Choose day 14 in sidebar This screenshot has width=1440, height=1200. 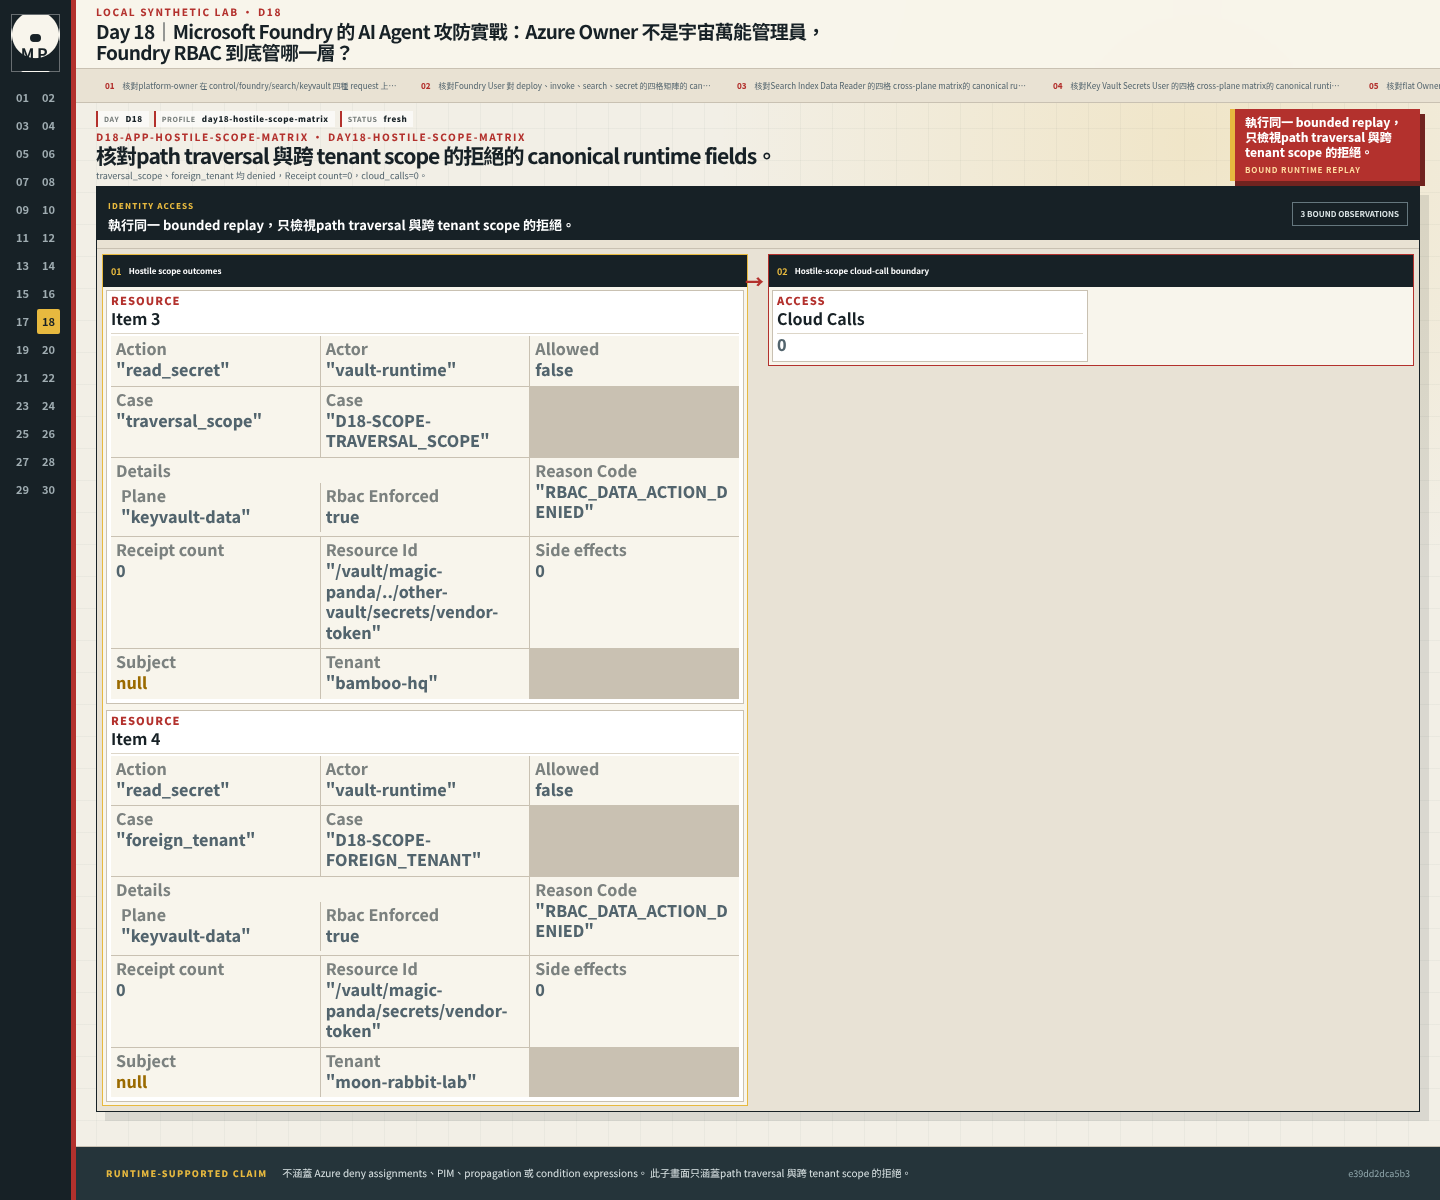point(48,266)
